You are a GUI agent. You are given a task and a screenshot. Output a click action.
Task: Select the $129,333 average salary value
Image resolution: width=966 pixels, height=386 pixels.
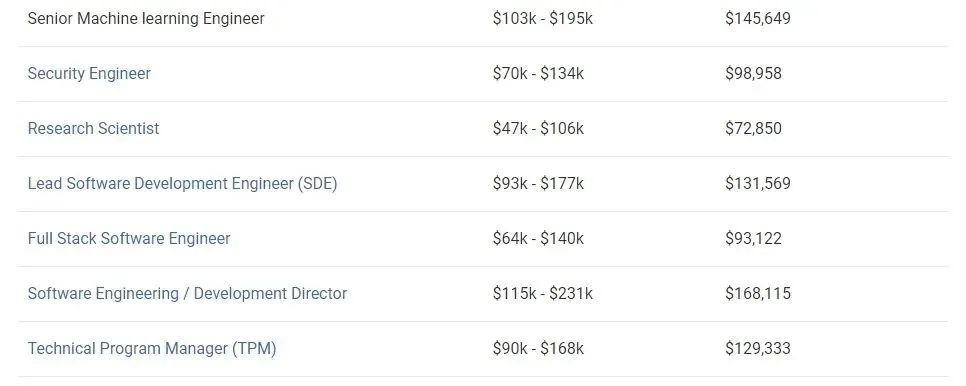click(758, 348)
